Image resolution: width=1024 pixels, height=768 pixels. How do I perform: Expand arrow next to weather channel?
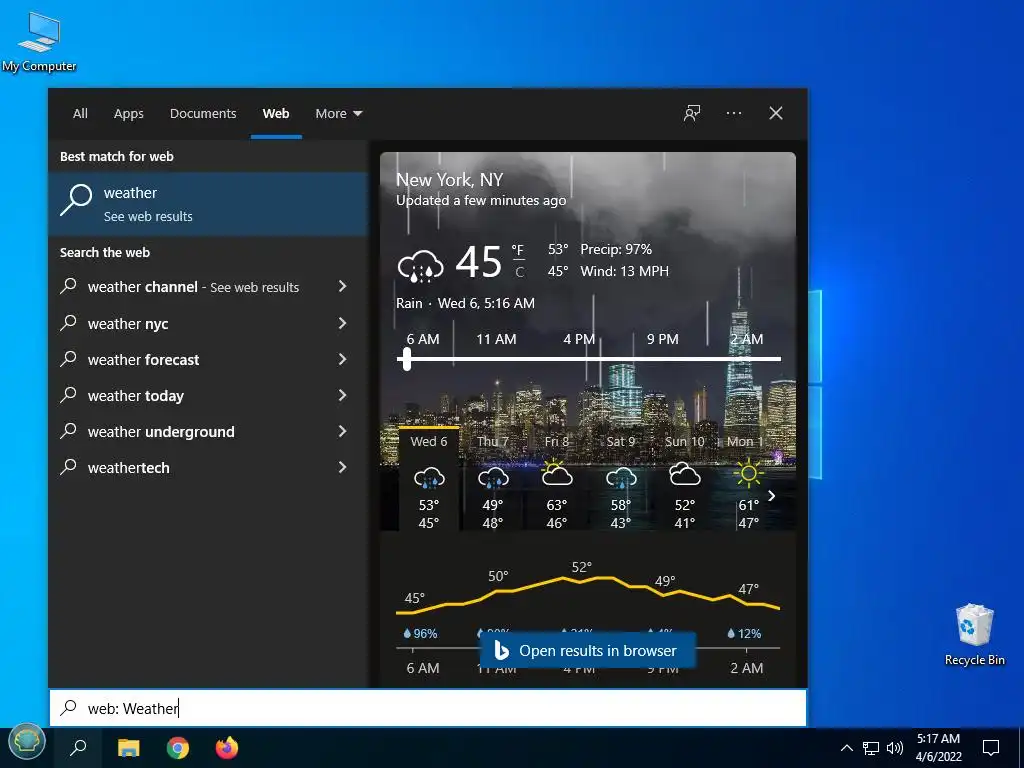click(x=342, y=286)
